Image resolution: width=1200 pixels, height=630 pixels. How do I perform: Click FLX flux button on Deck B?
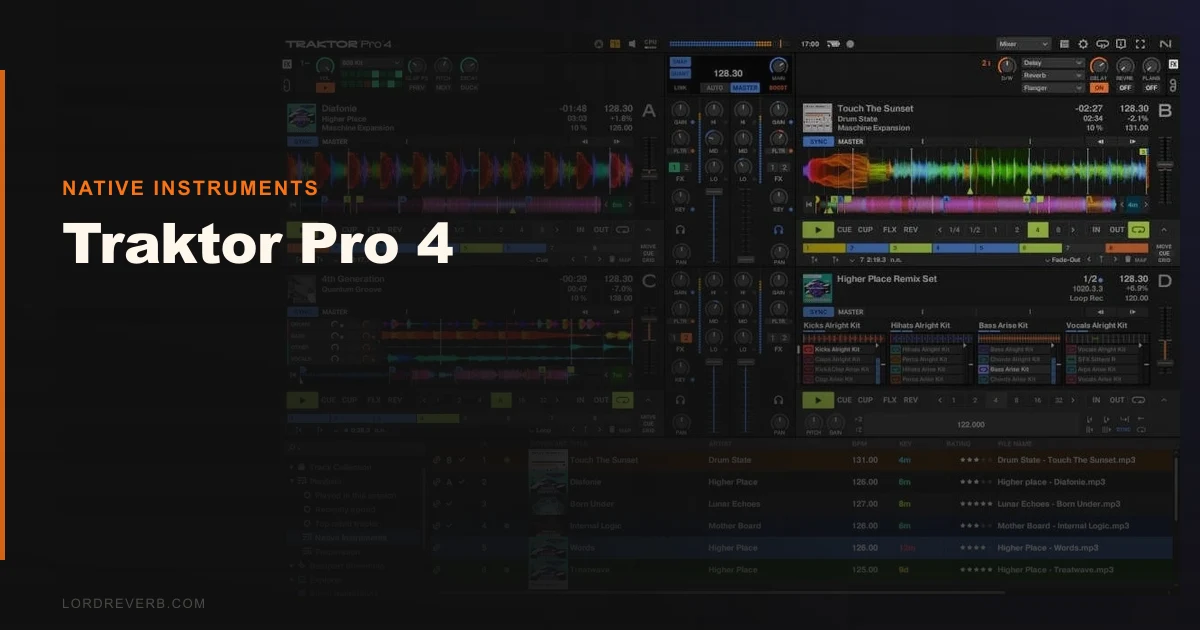click(889, 230)
